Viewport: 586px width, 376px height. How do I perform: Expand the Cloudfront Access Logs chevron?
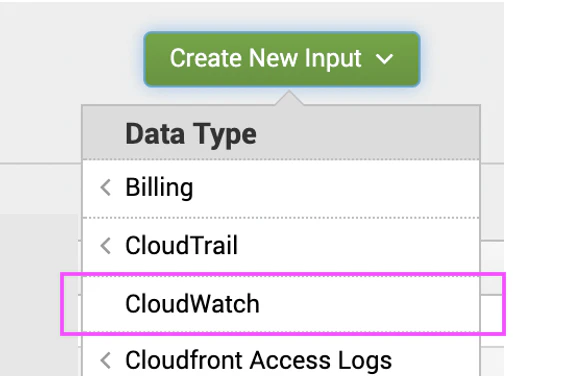pyautogui.click(x=106, y=360)
